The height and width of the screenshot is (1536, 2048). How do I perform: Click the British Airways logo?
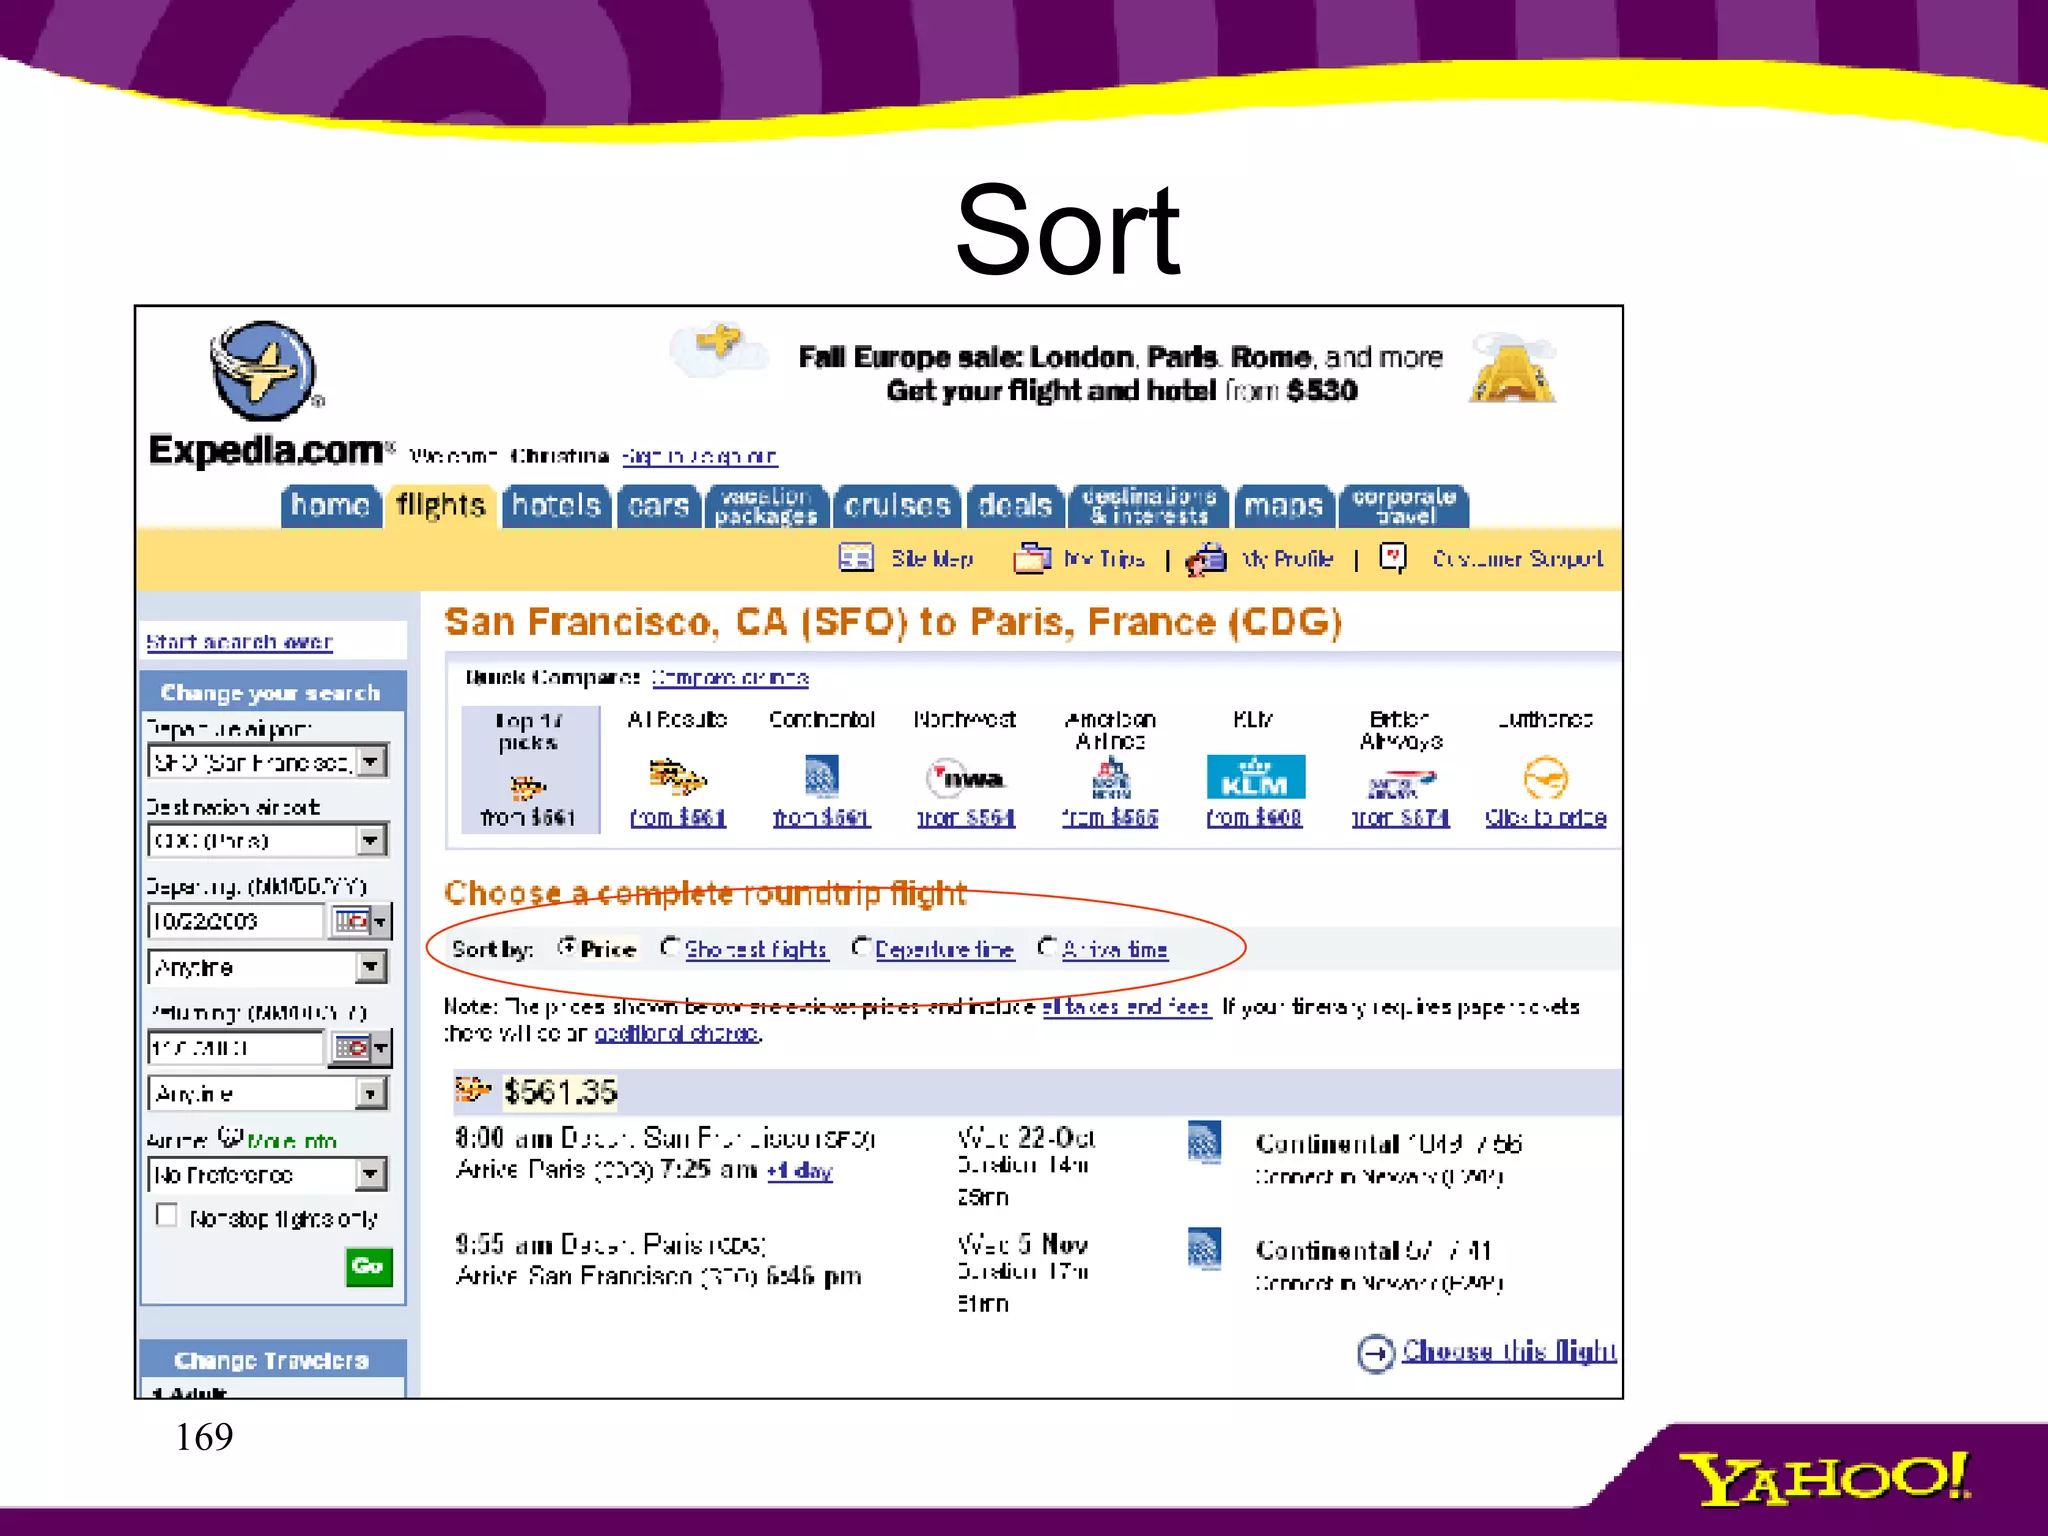tap(1400, 784)
